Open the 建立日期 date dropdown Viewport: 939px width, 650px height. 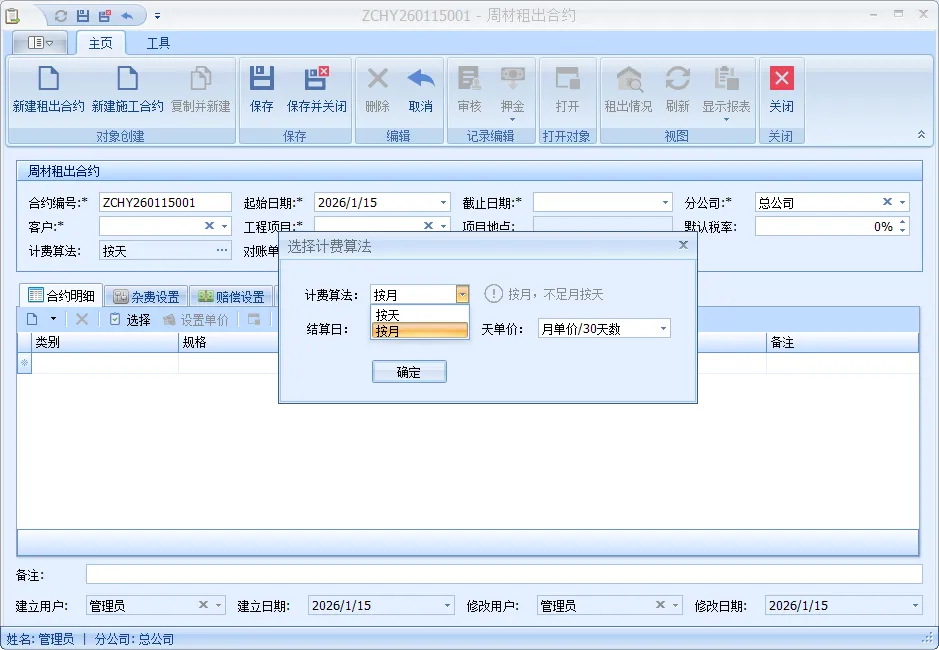coord(447,606)
